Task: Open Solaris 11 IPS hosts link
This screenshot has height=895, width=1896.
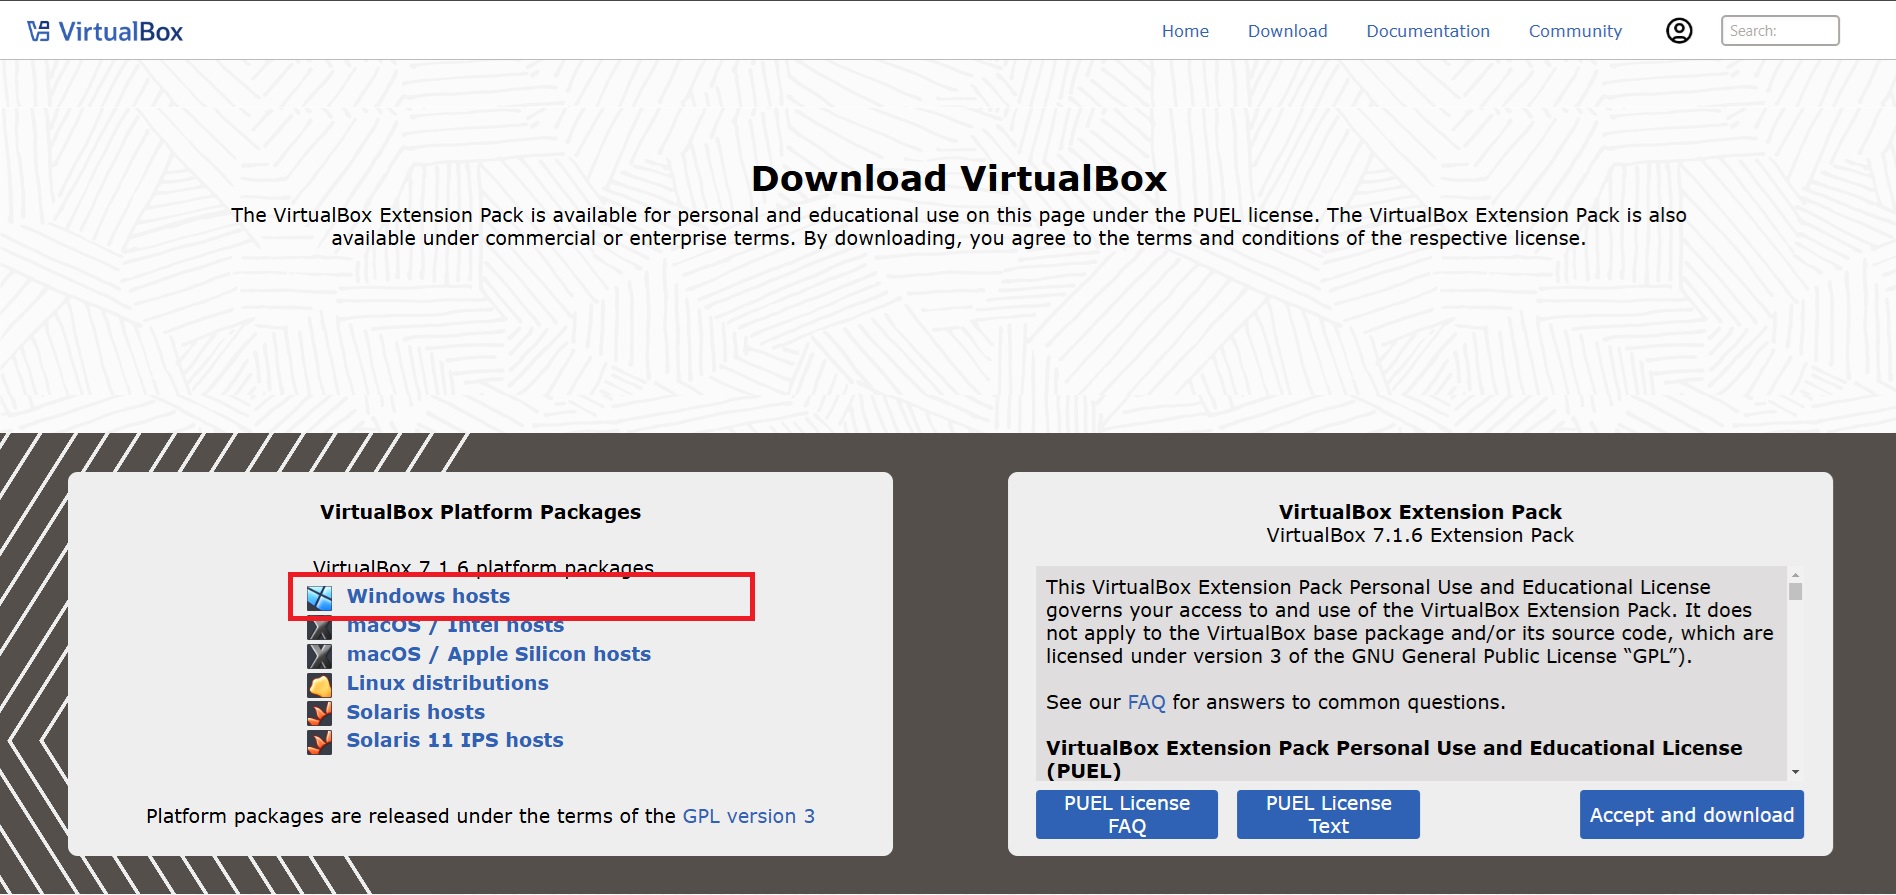Action: click(455, 740)
